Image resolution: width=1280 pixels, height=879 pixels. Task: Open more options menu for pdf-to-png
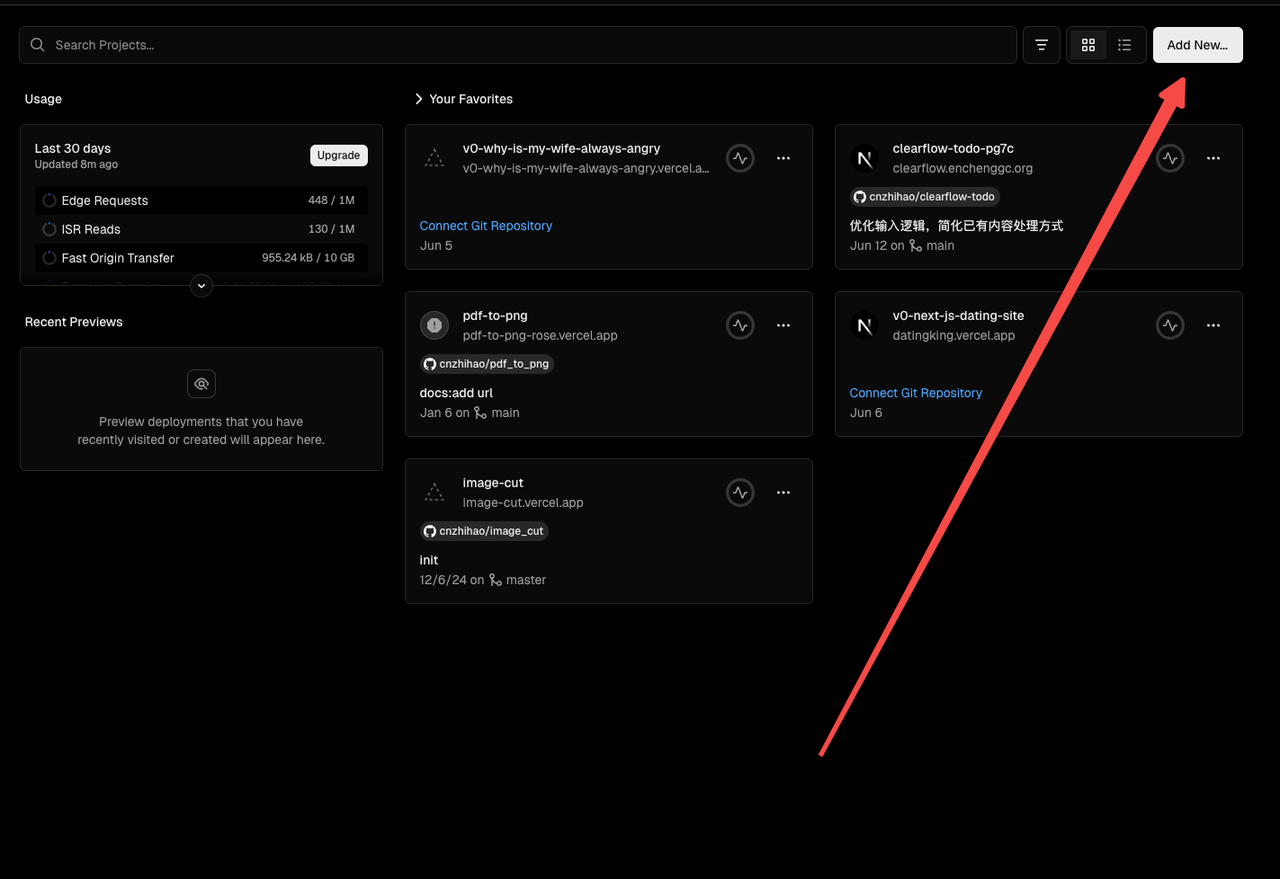783,325
